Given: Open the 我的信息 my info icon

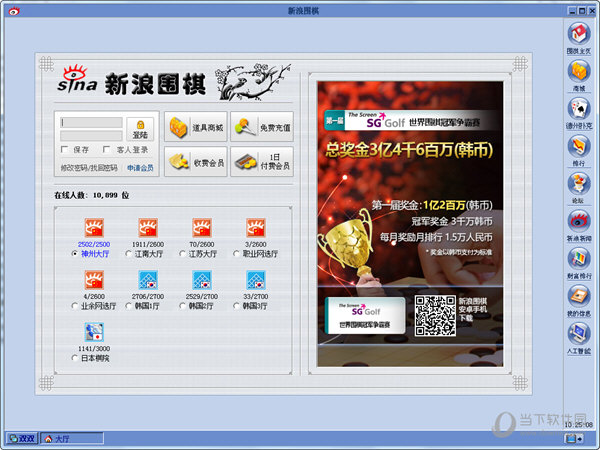Looking at the screenshot, I should click(x=579, y=296).
